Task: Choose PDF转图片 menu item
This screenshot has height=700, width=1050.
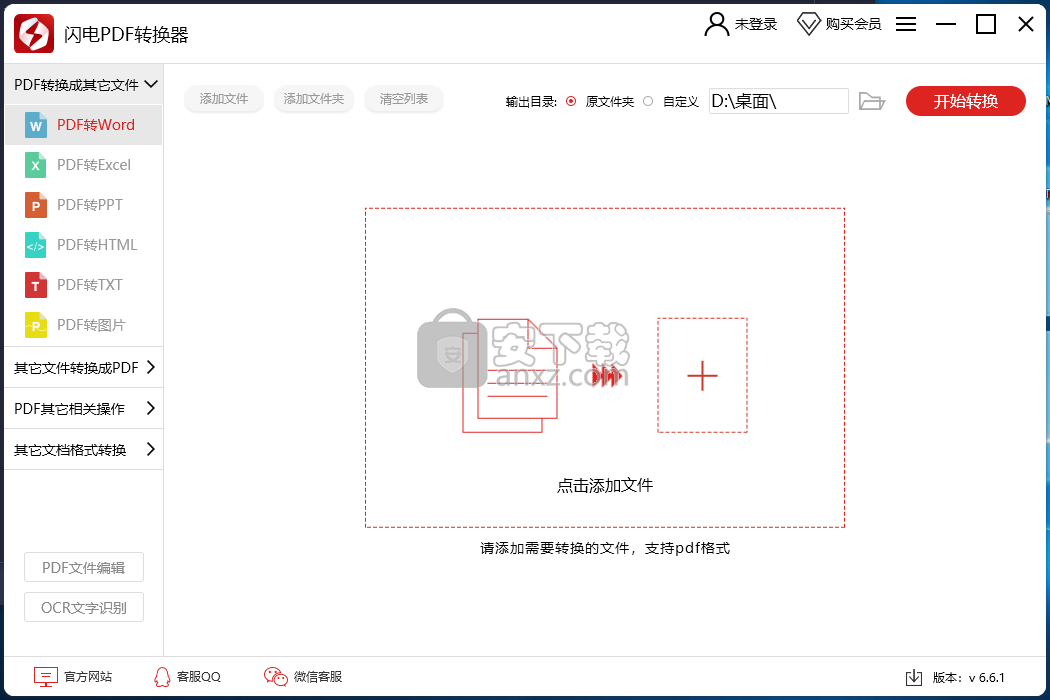Action: tap(84, 325)
